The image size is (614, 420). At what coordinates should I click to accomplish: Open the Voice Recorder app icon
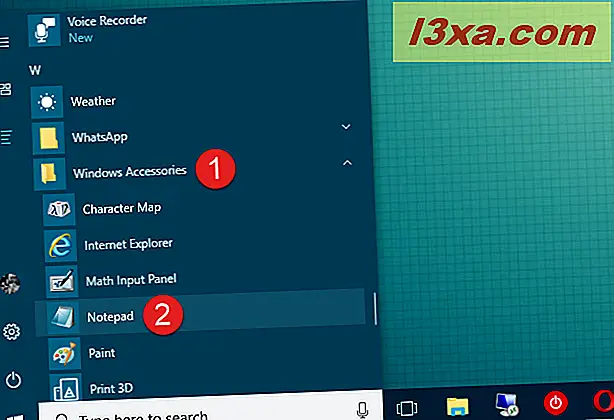44,30
